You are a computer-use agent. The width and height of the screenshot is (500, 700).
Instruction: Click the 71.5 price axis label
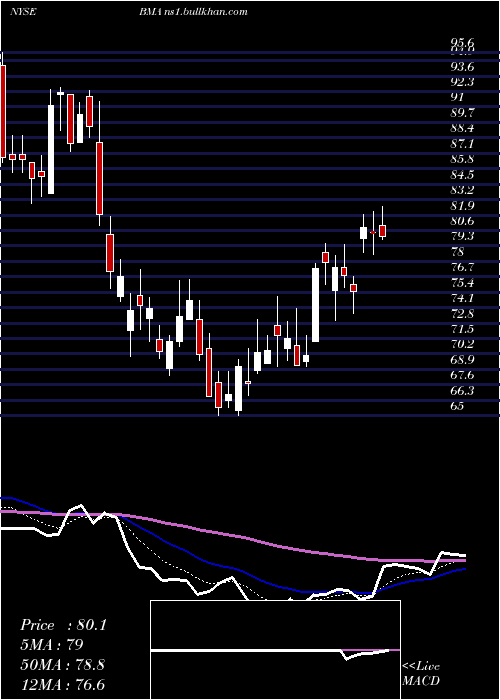click(x=462, y=329)
